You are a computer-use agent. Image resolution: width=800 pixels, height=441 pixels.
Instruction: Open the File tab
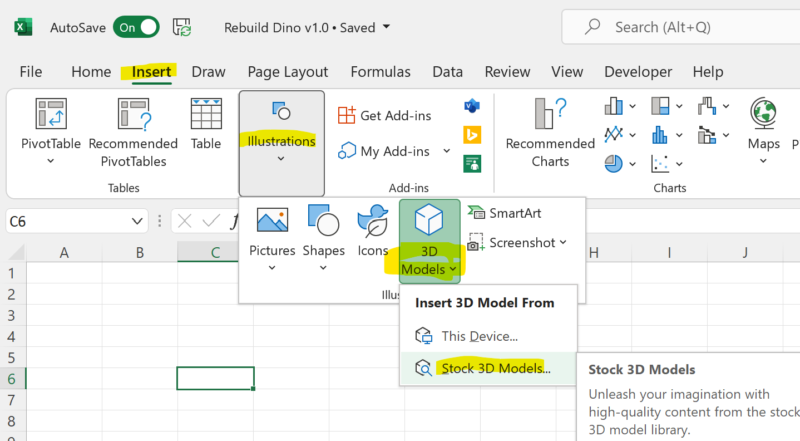tap(31, 72)
